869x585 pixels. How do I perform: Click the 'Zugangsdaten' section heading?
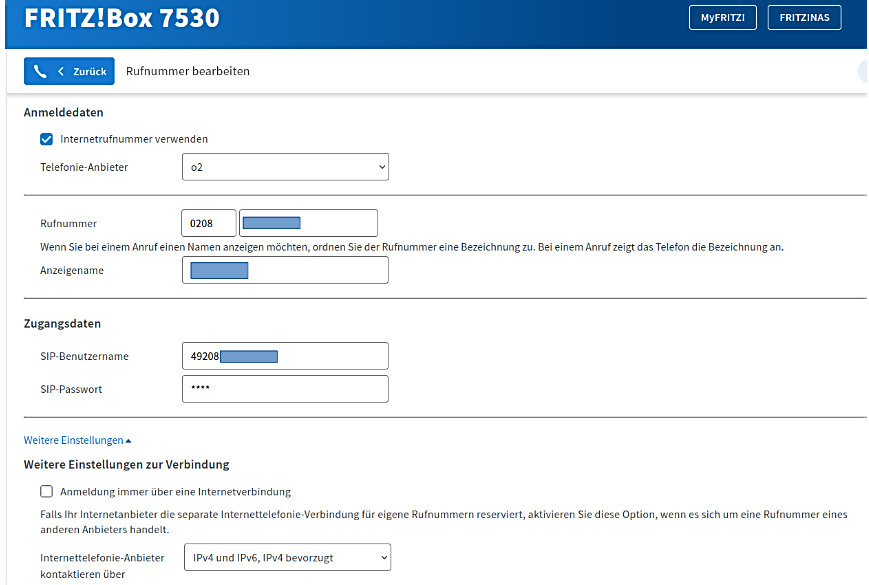63,324
